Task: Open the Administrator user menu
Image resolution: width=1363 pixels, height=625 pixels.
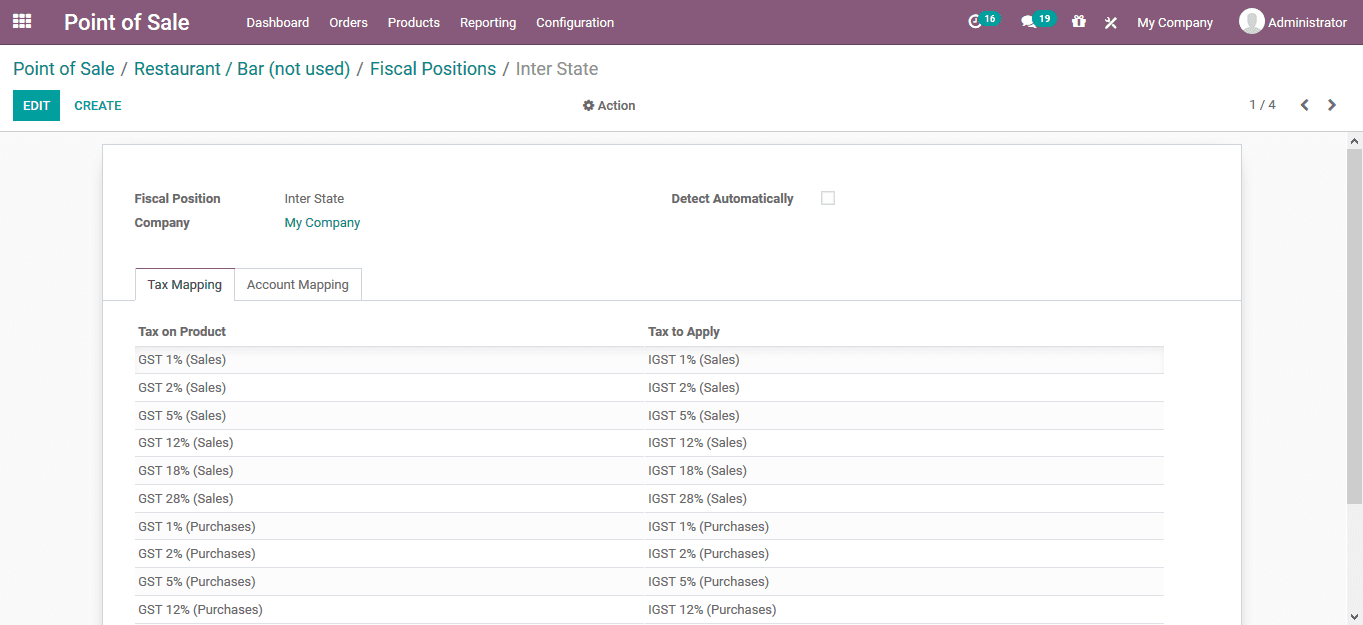Action: click(1293, 21)
